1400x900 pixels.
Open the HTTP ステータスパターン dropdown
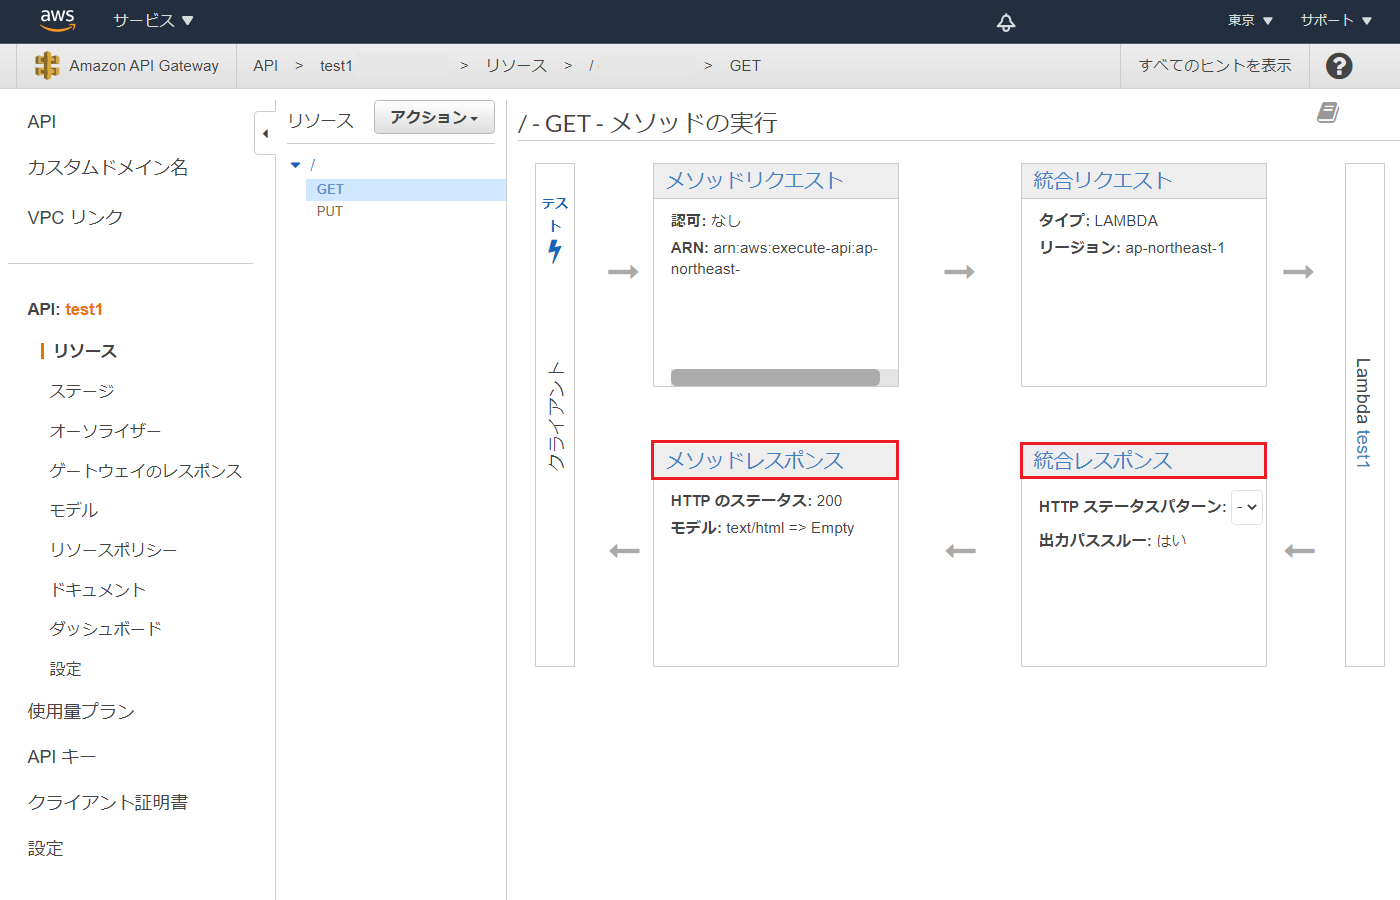(1247, 507)
